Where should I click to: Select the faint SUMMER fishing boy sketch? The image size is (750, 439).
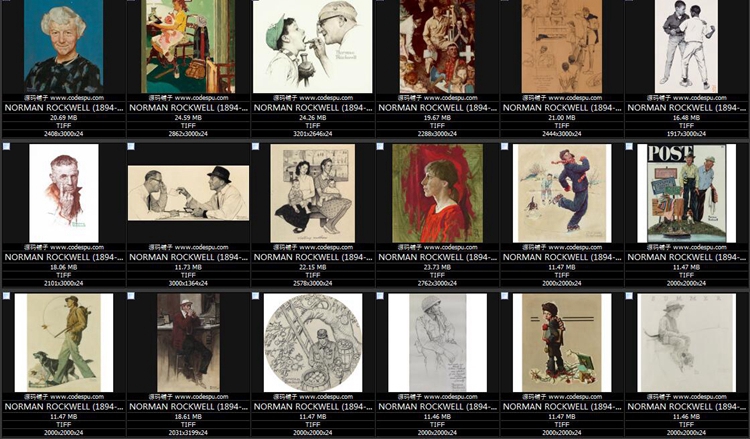pyautogui.click(x=686, y=343)
